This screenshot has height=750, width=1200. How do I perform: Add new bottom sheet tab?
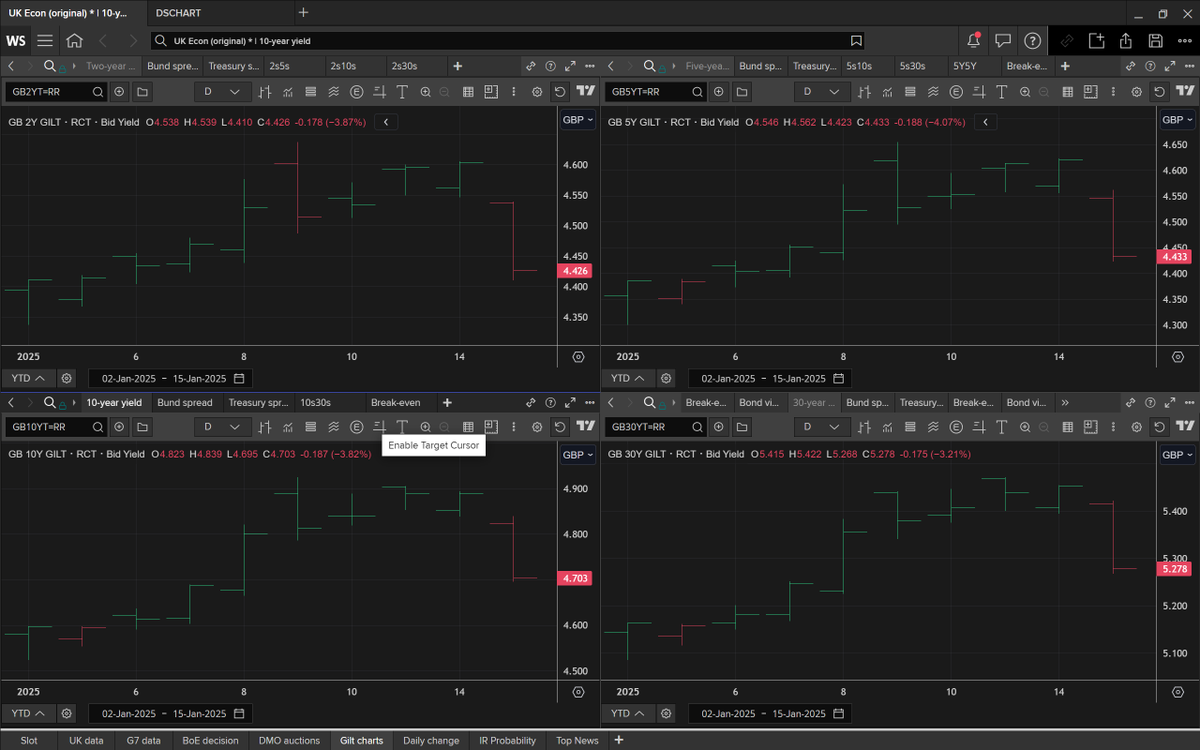pos(619,740)
